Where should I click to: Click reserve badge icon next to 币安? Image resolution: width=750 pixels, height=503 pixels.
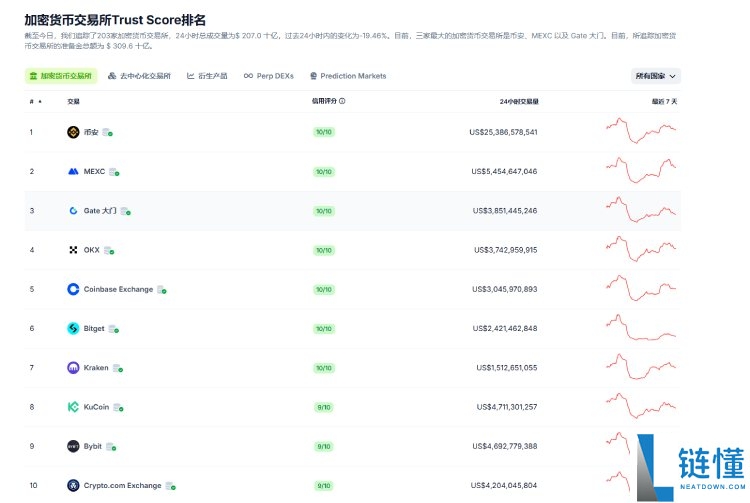coord(108,132)
